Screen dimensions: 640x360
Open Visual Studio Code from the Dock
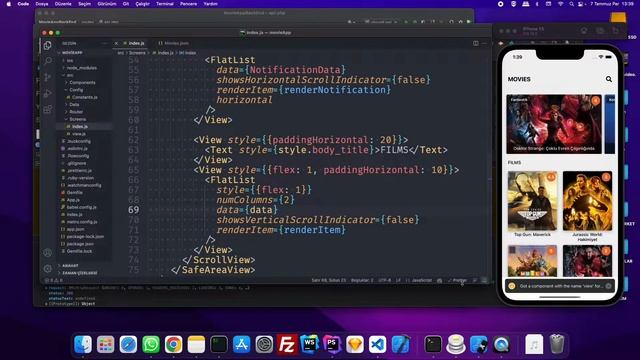coord(378,344)
